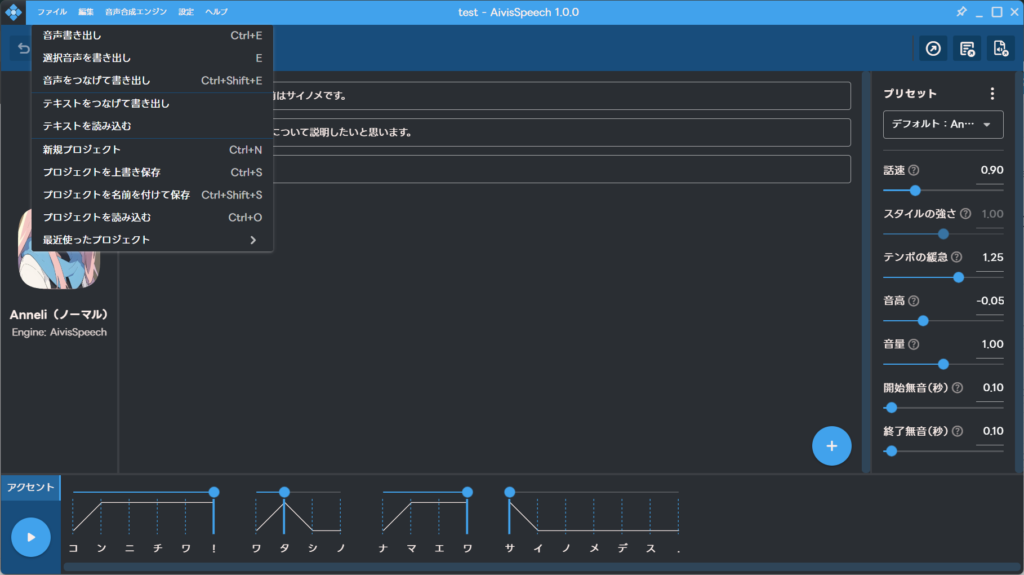Open the デフォルト preset dropdown

pyautogui.click(x=943, y=124)
